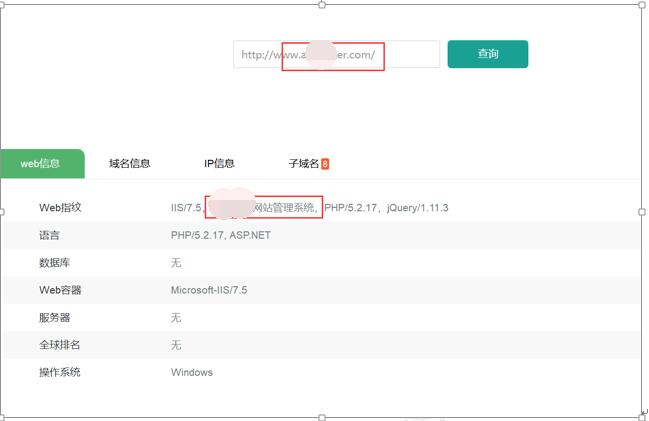The image size is (649, 421).
Task: Click the orange subdomain count badge
Action: 325,164
